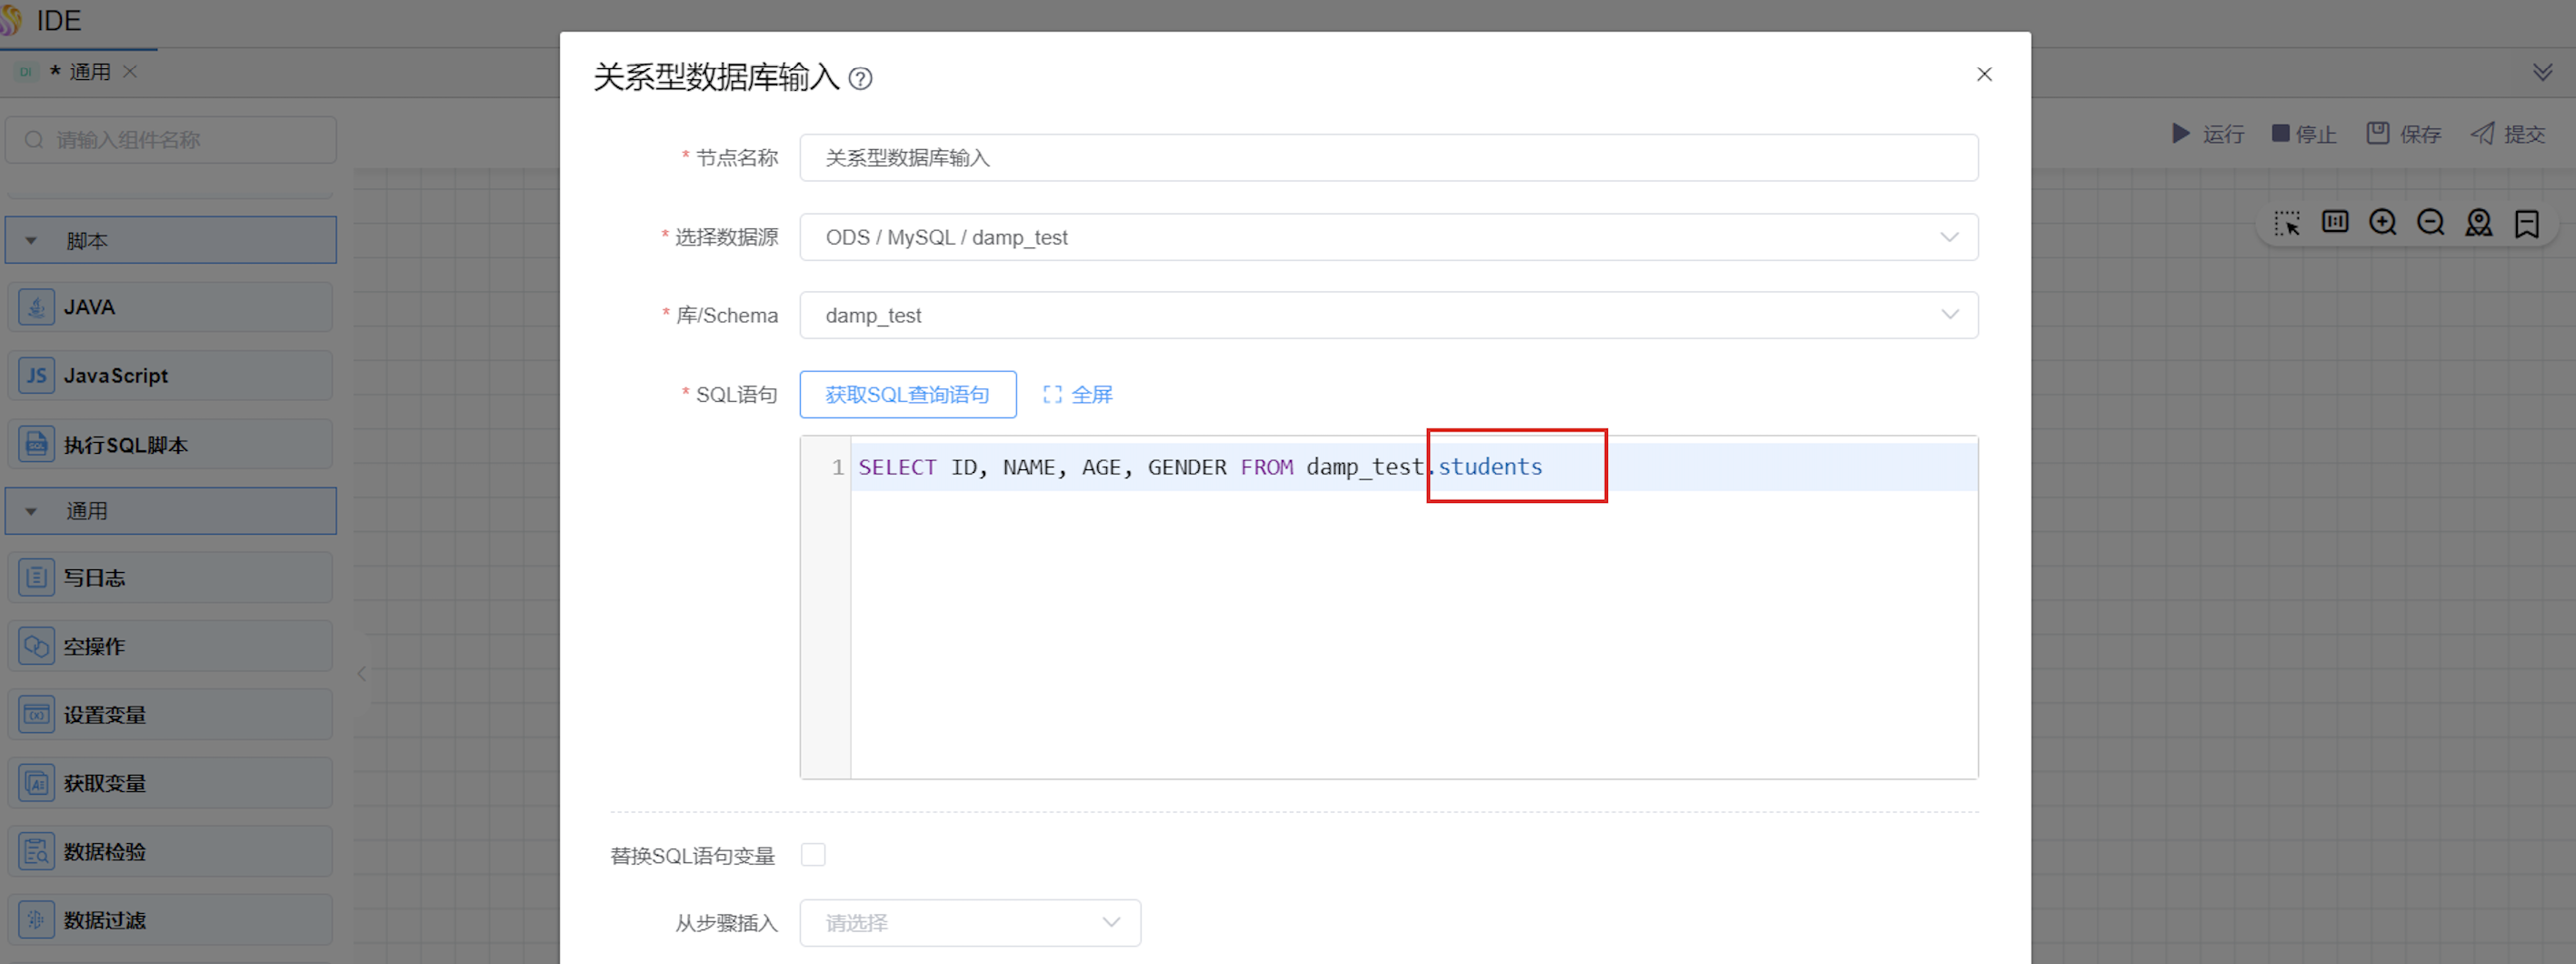
Task: Pick the 数据检验 component
Action: click(170, 852)
